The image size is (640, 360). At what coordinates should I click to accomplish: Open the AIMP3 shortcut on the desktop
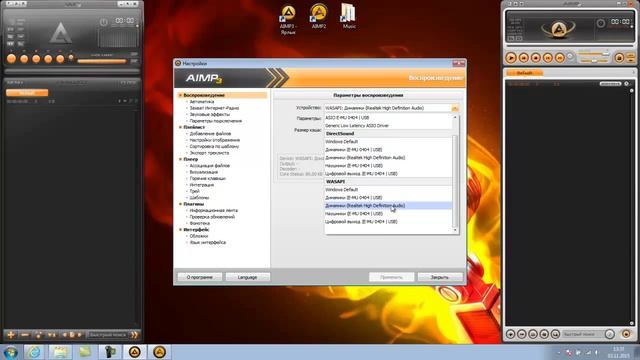click(288, 18)
